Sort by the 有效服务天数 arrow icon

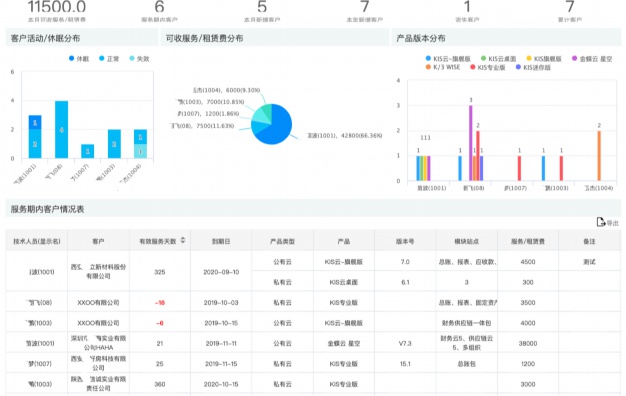click(x=183, y=240)
